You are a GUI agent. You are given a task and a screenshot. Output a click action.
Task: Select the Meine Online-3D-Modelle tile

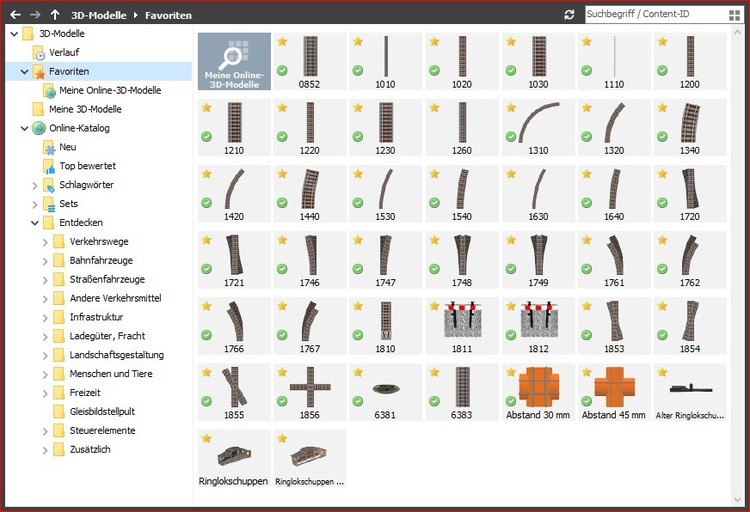coord(234,62)
